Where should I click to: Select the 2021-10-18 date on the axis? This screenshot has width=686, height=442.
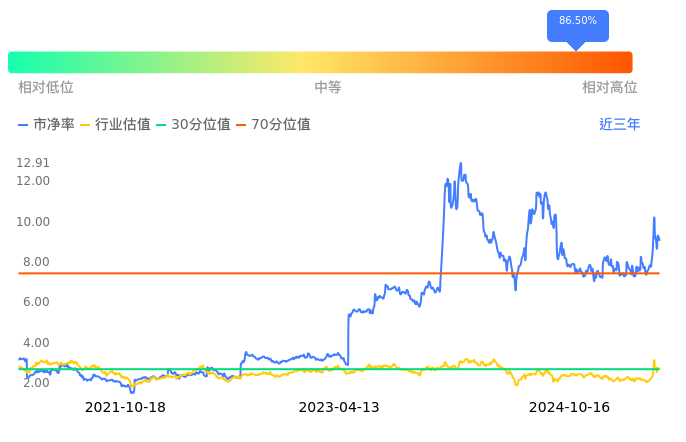pyautogui.click(x=125, y=407)
